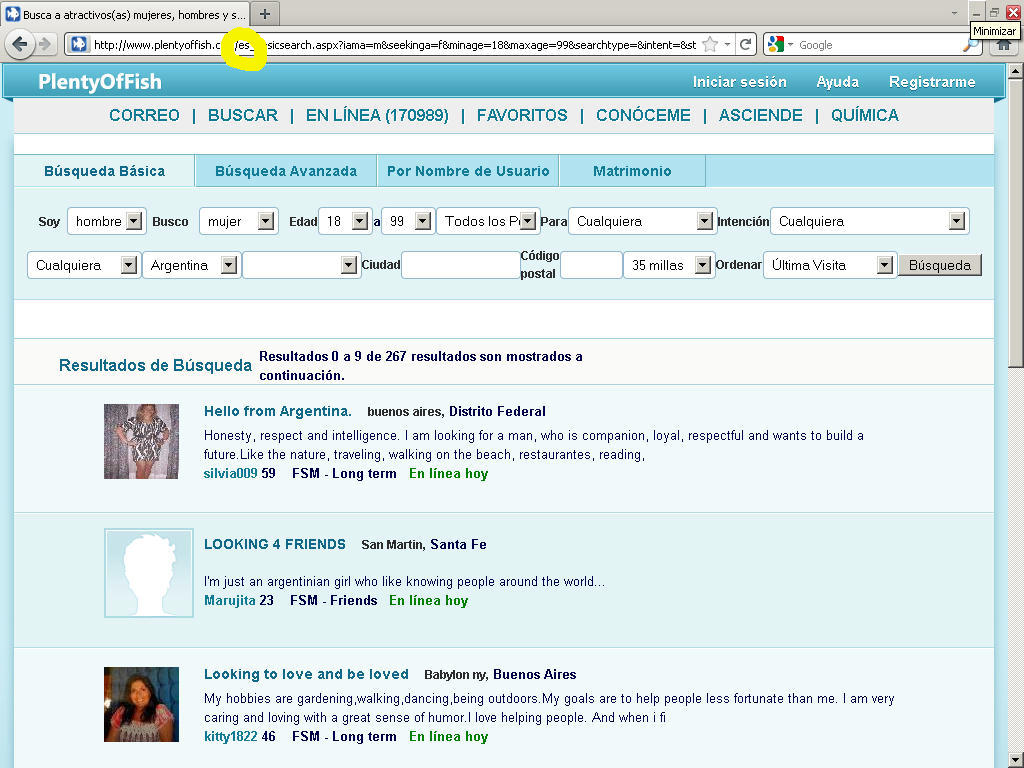
Task: Open the empty region dropdown next to Argentina
Action: pos(301,265)
